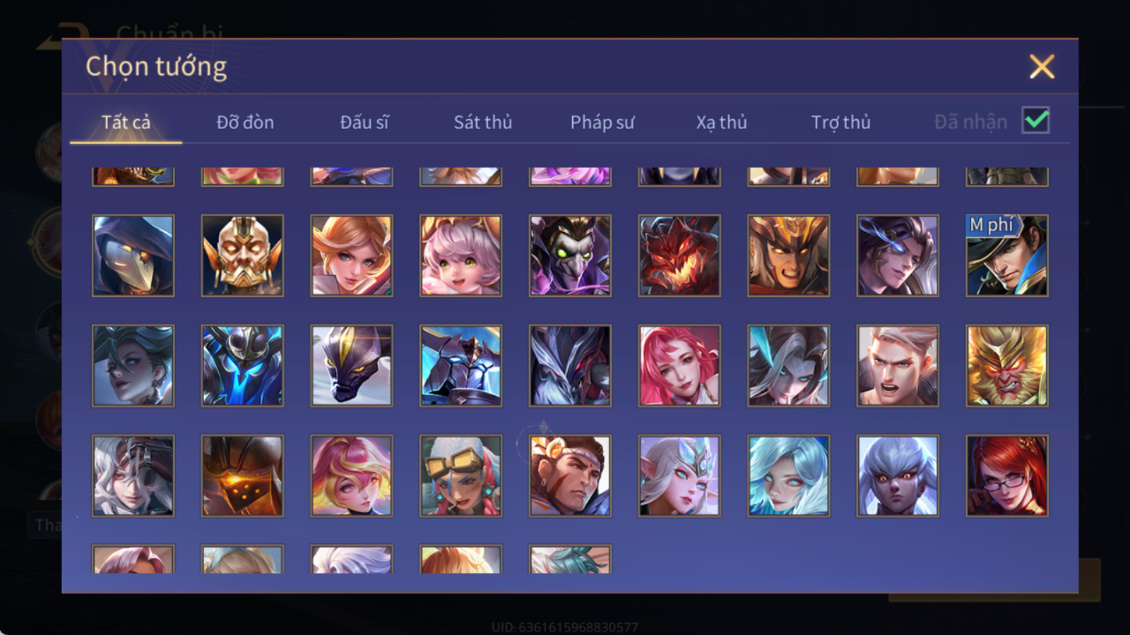Select the dark purple-eyed panther hero thumbnail
The height and width of the screenshot is (635, 1130).
pyautogui.click(x=352, y=365)
